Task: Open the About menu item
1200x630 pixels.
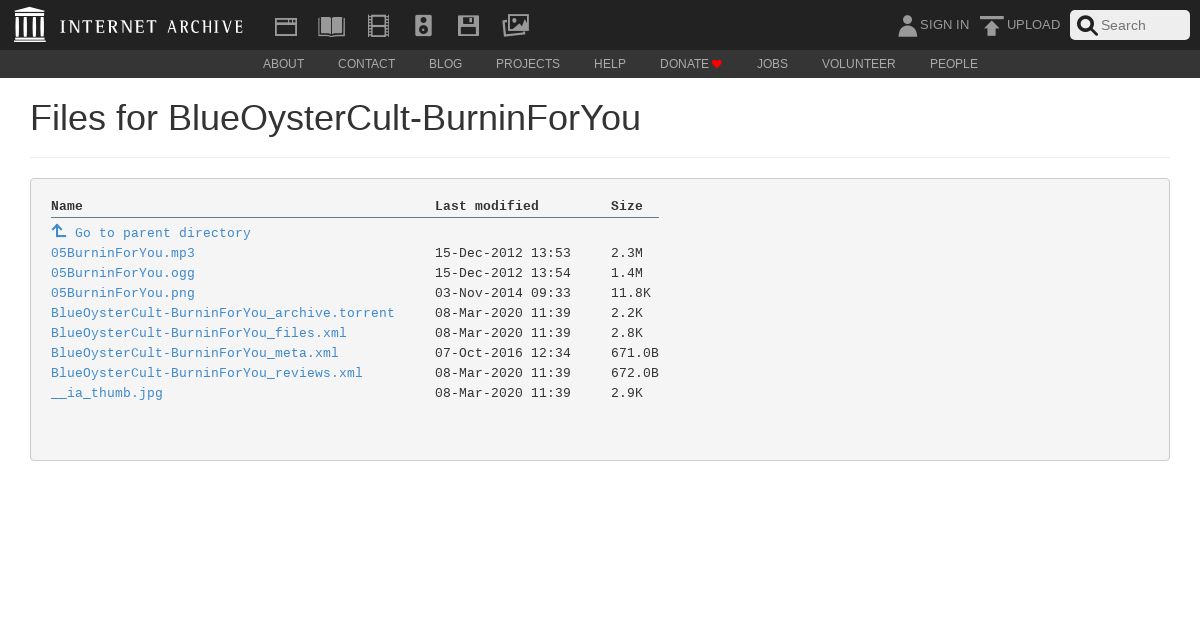Action: (x=284, y=64)
